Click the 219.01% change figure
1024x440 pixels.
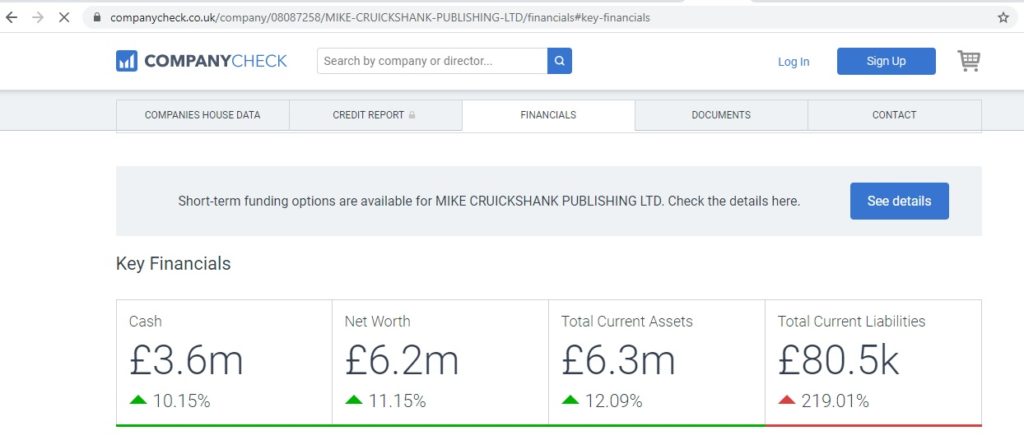pos(835,401)
